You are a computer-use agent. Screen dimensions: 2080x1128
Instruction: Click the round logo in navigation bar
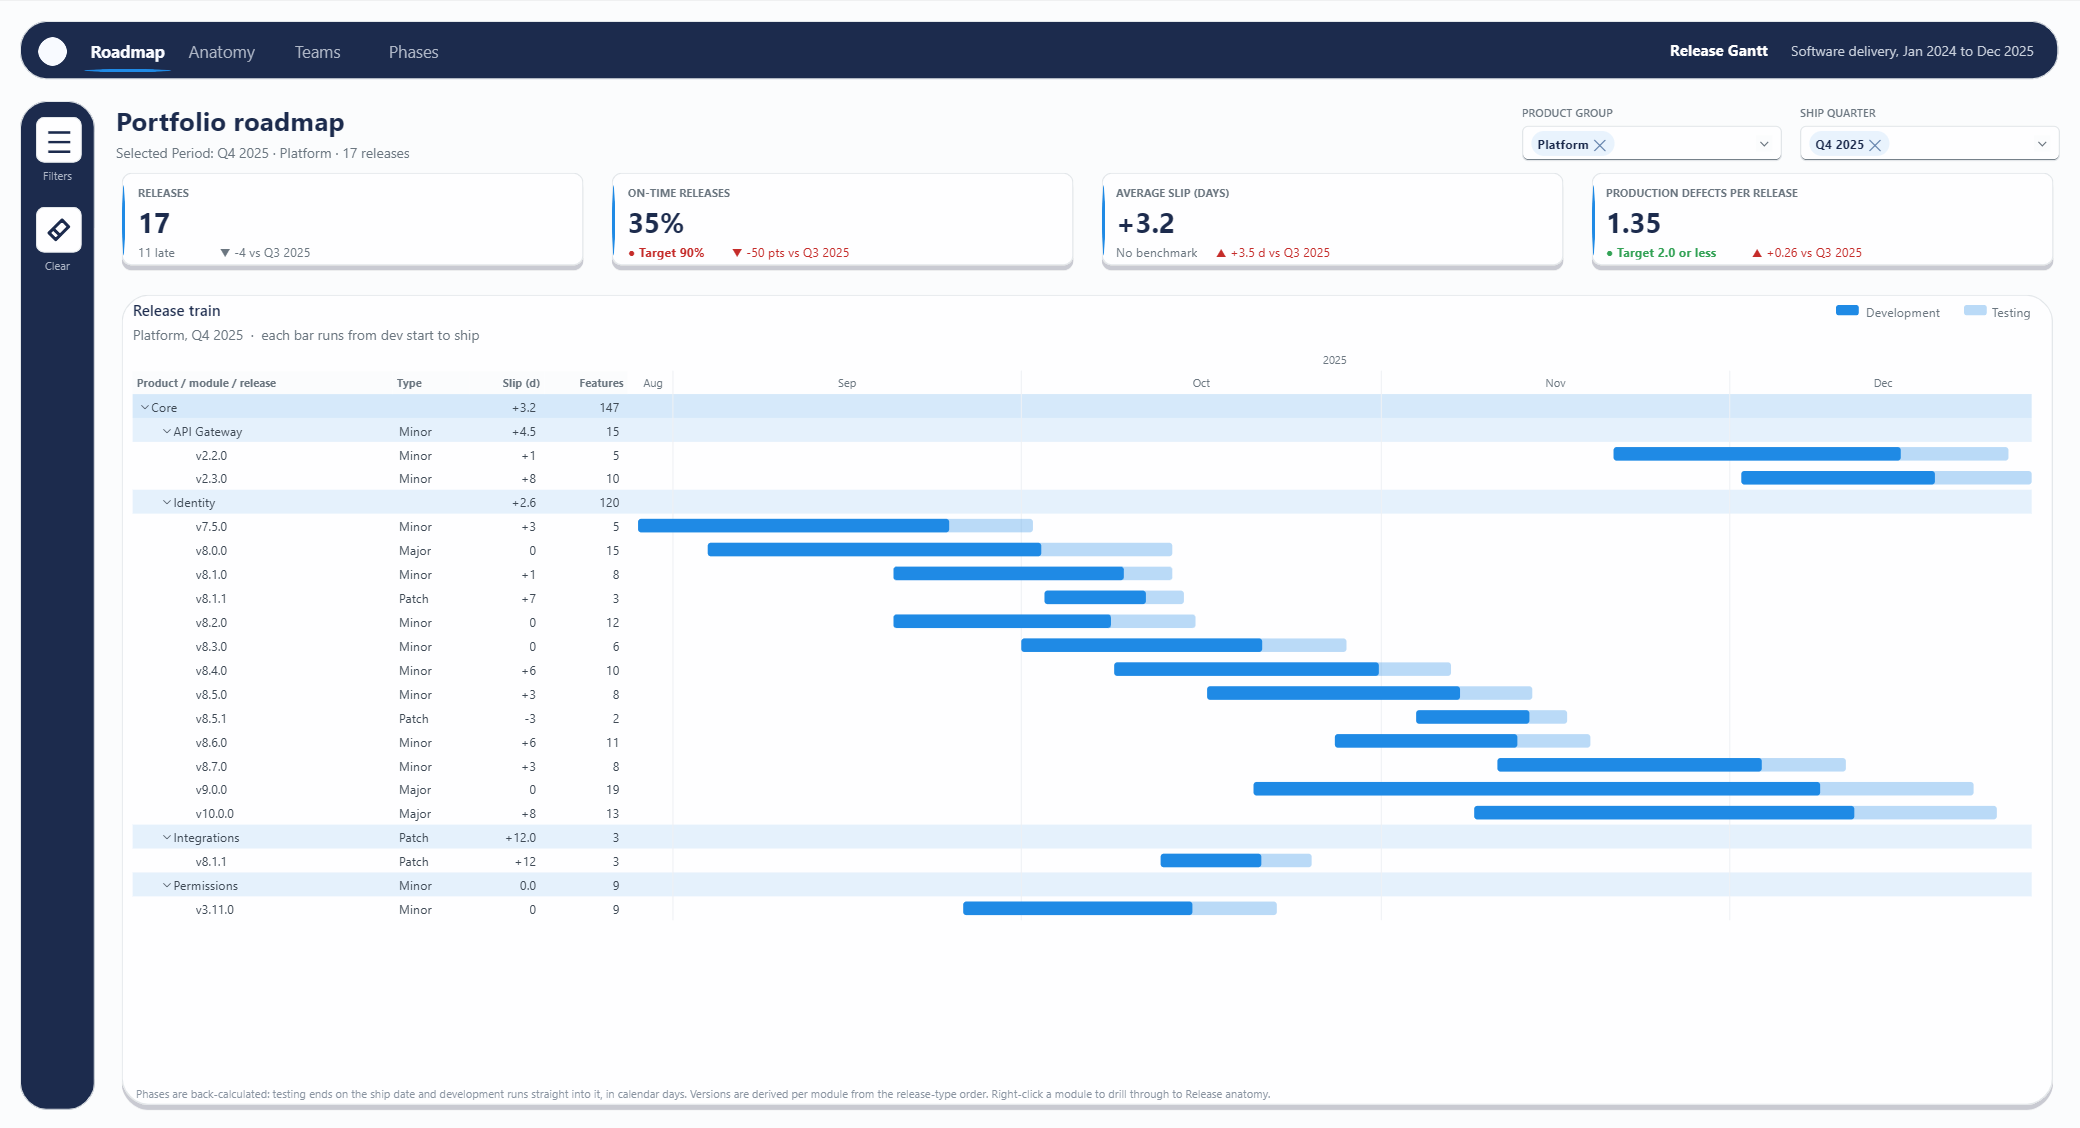click(53, 51)
